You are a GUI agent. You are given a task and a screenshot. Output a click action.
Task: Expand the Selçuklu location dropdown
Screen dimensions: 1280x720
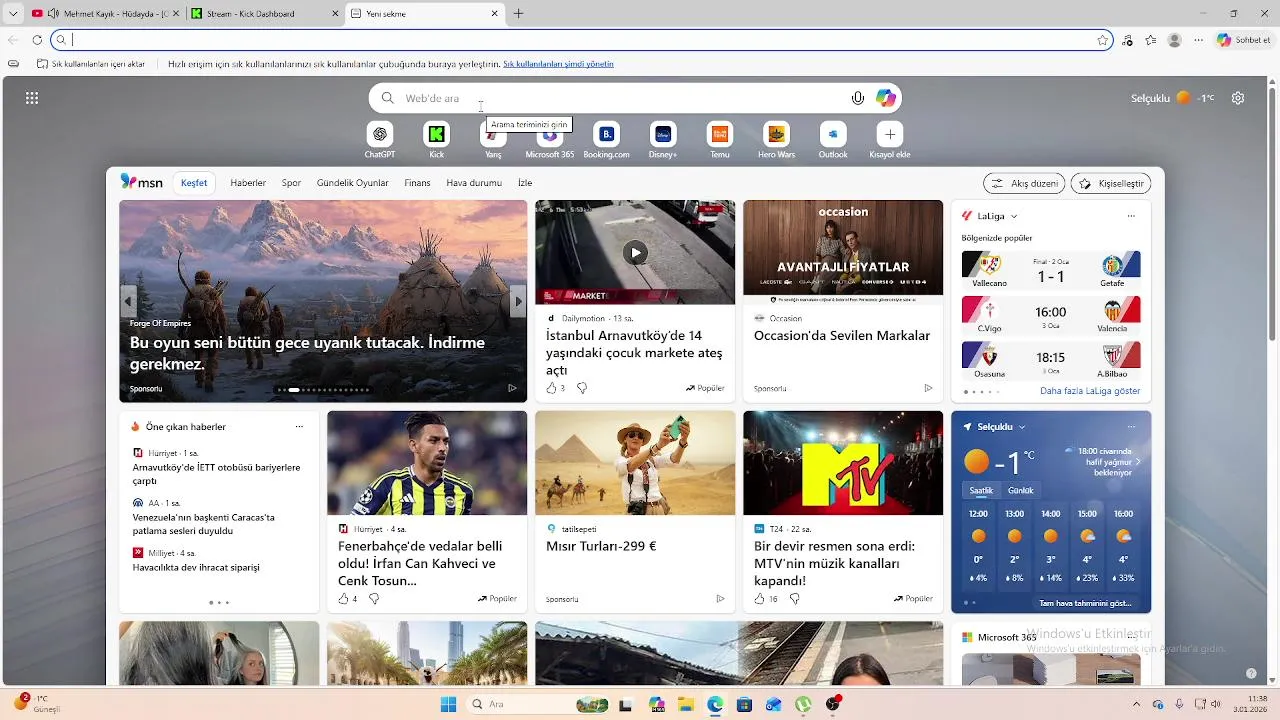click(x=1021, y=427)
